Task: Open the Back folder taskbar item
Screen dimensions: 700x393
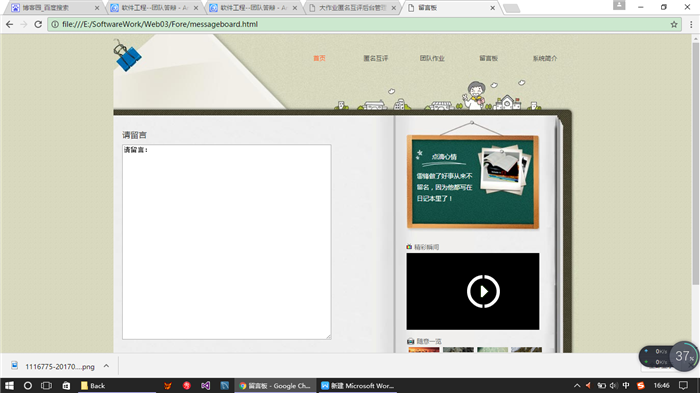Action: (116, 385)
